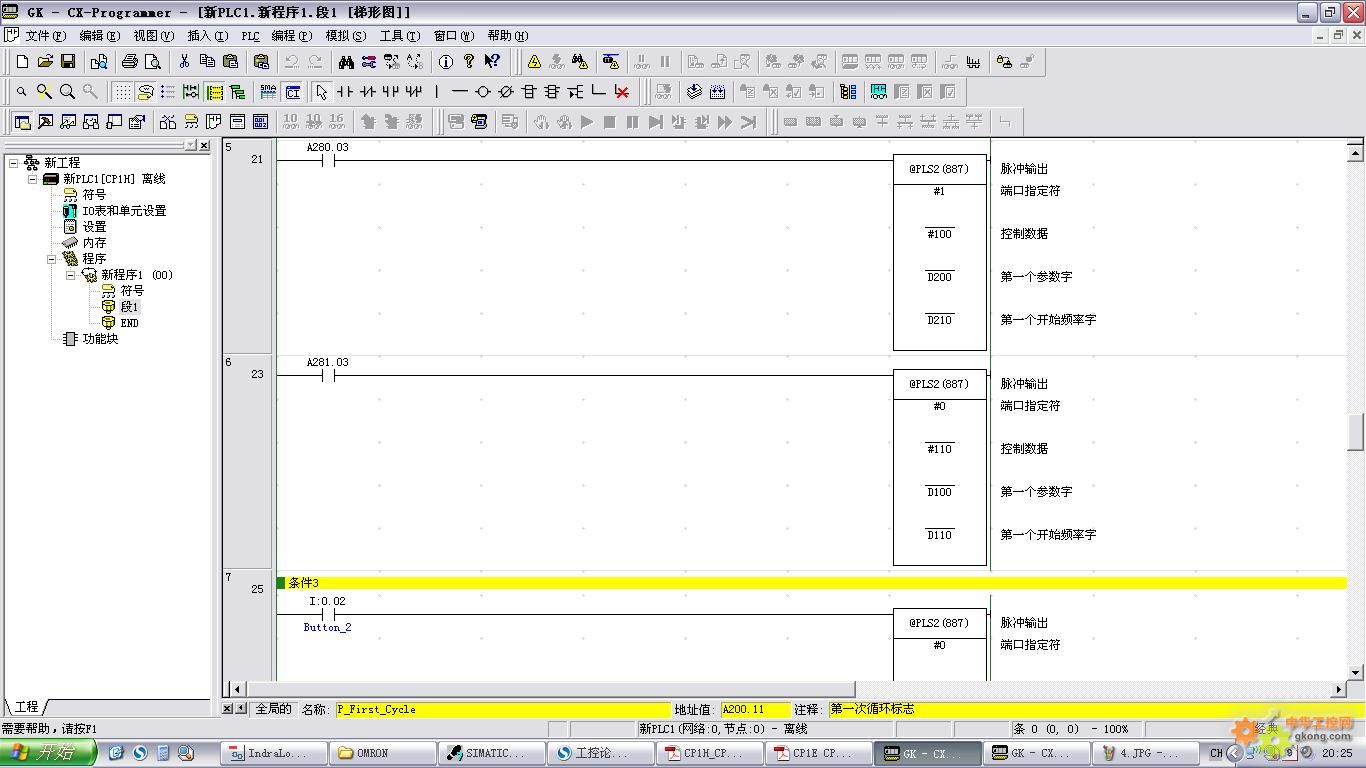1366x768 pixels.
Task: Zoom in with yellow magnifier icon
Action: coord(44,92)
